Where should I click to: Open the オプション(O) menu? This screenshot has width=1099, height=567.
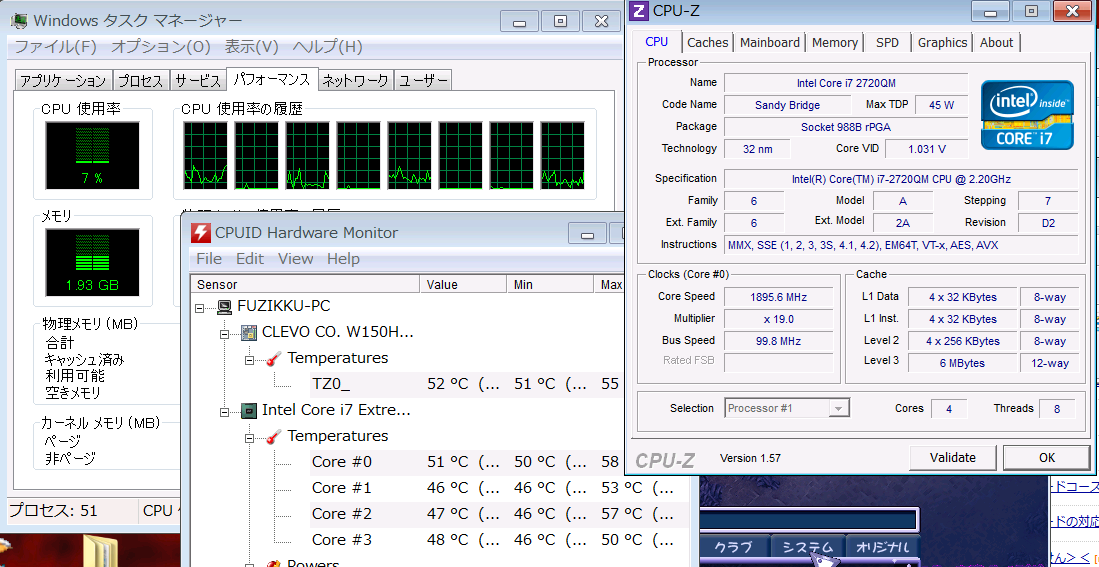point(160,47)
